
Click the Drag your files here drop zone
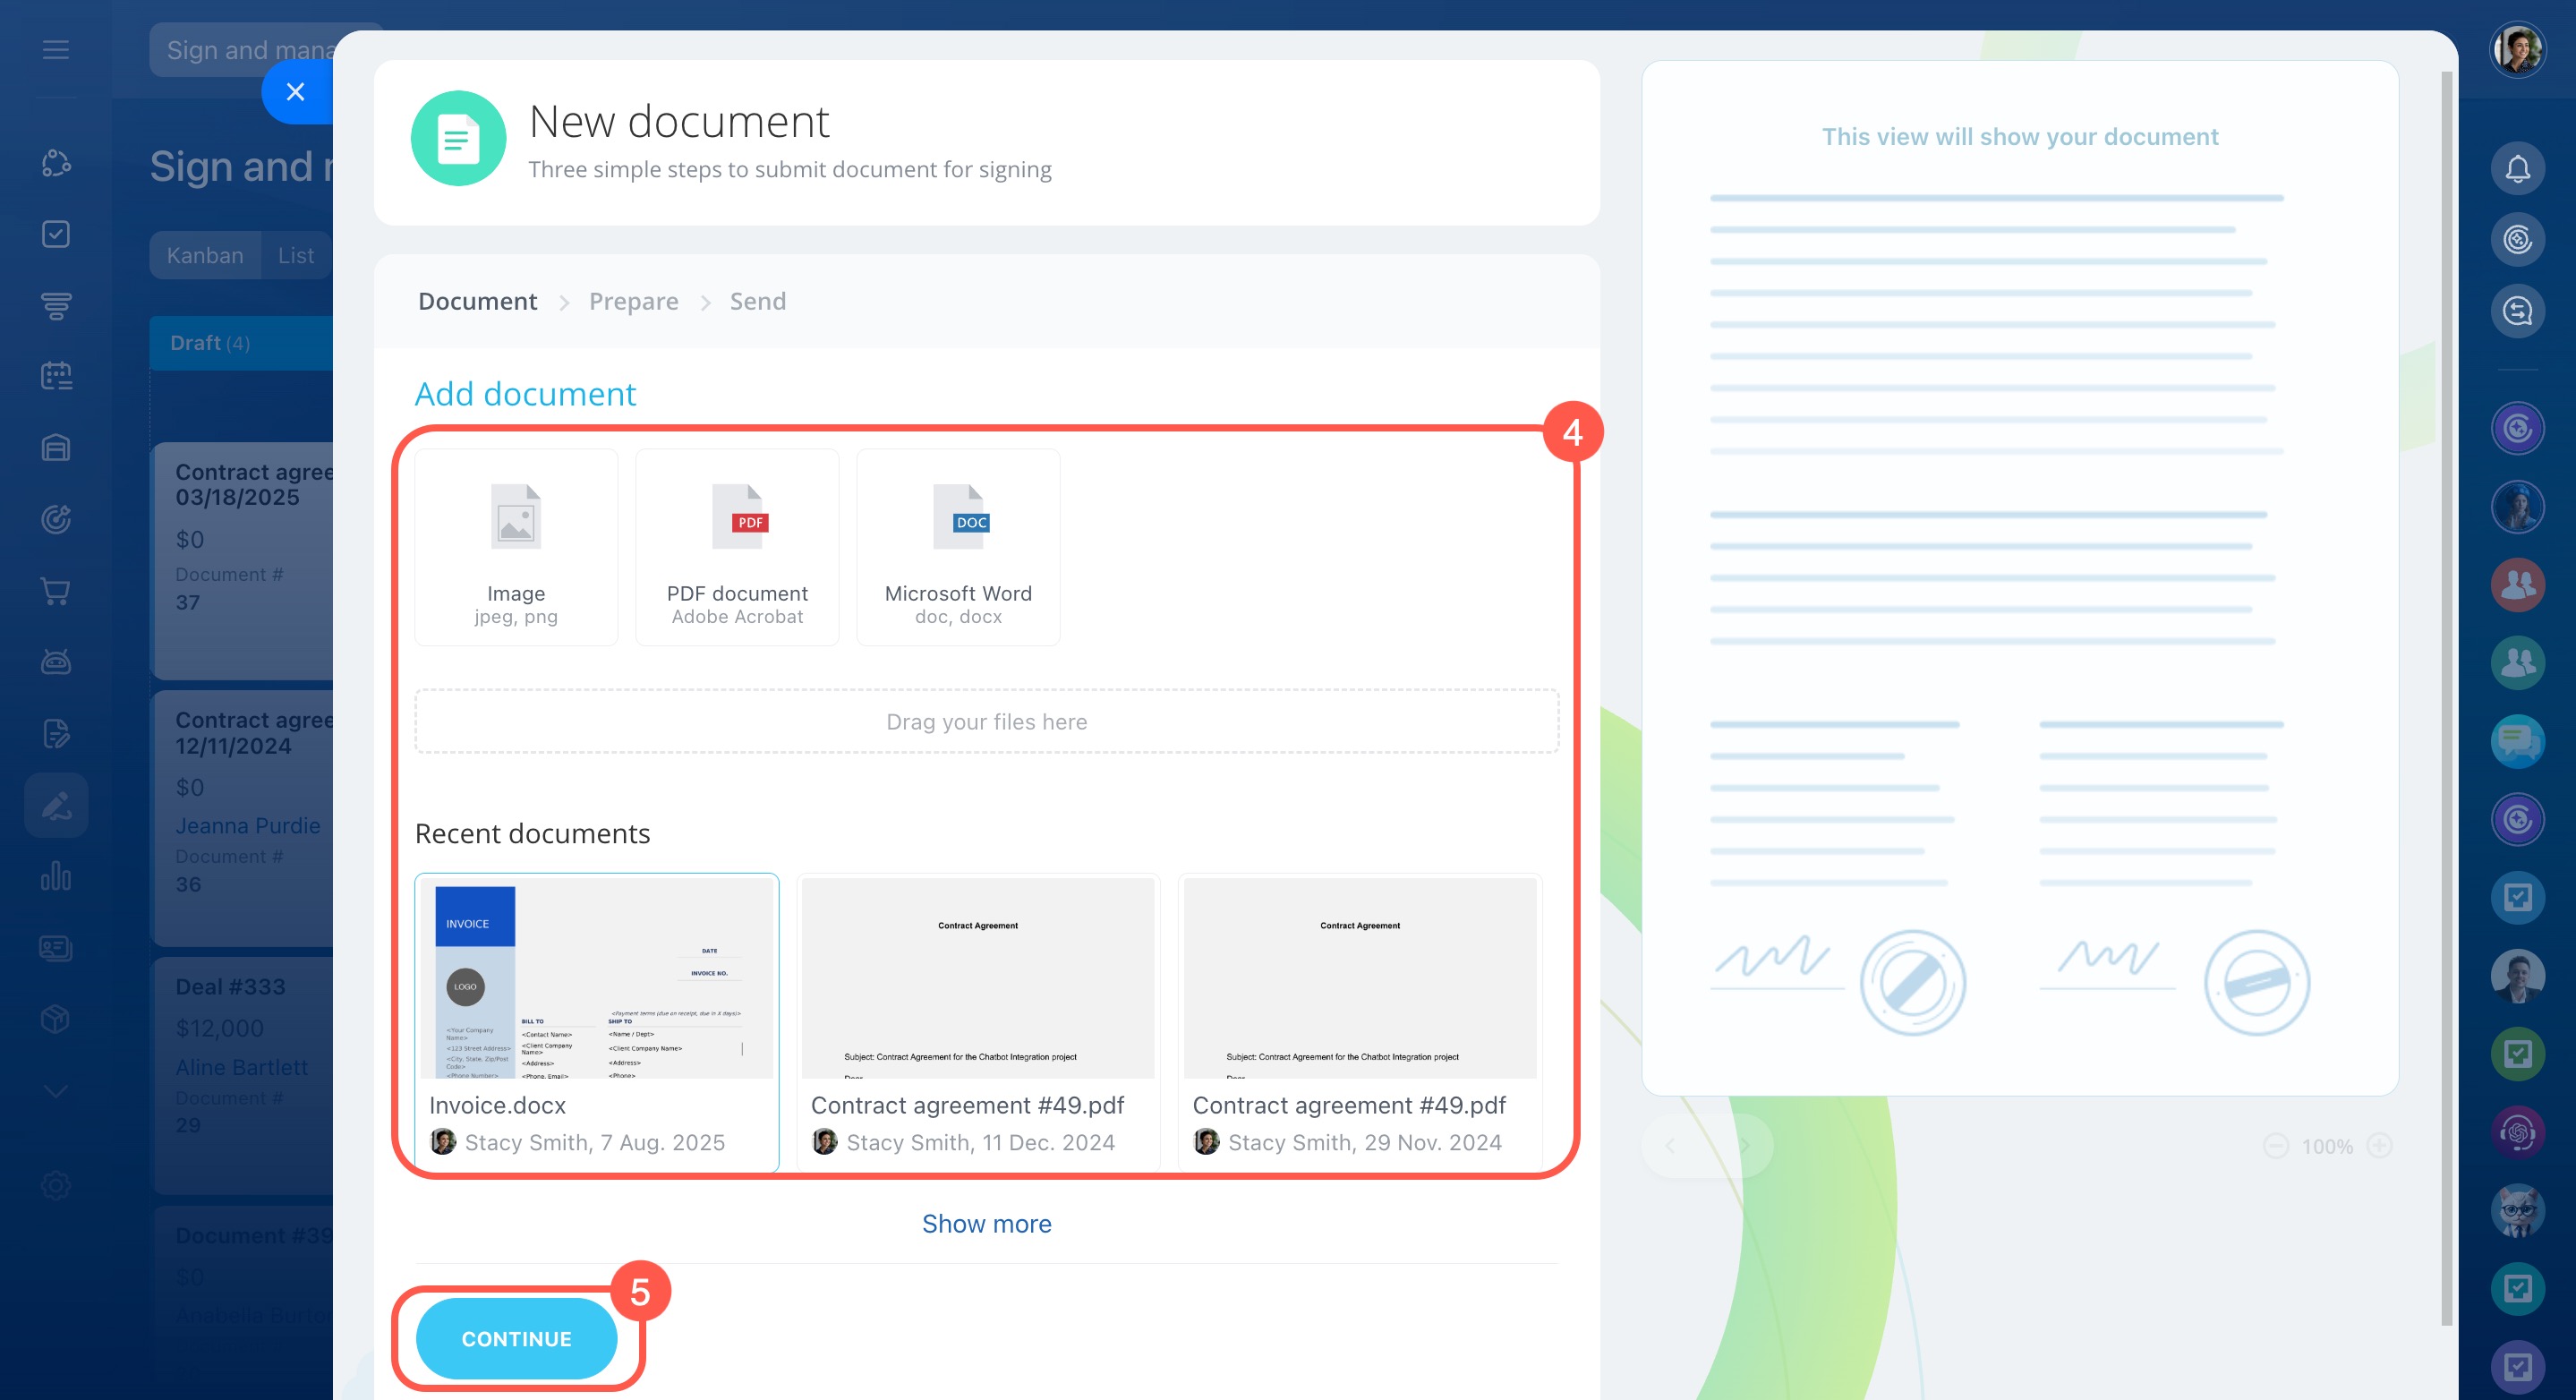(x=986, y=721)
